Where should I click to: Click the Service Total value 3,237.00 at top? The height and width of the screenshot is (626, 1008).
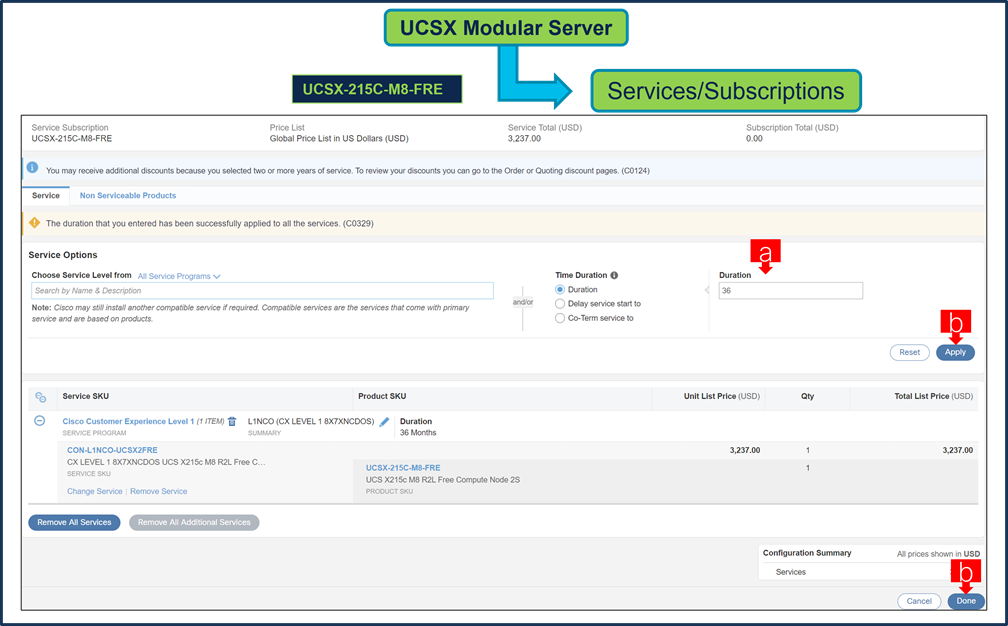[524, 139]
